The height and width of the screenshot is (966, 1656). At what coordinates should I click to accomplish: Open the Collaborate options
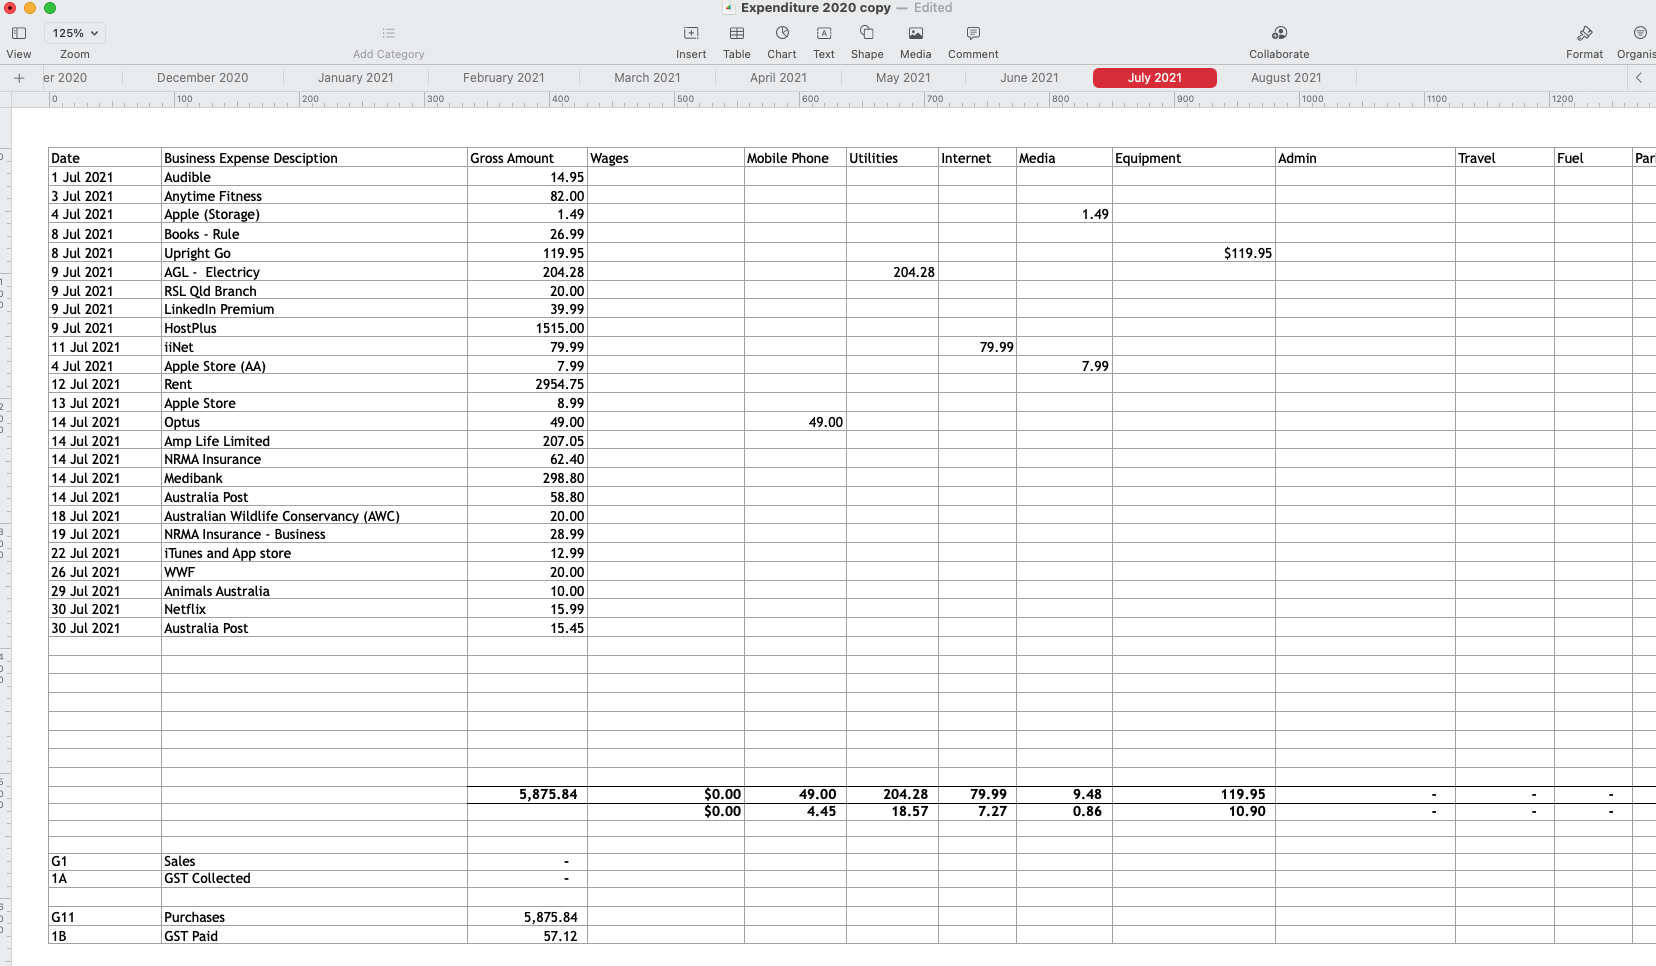pos(1279,33)
